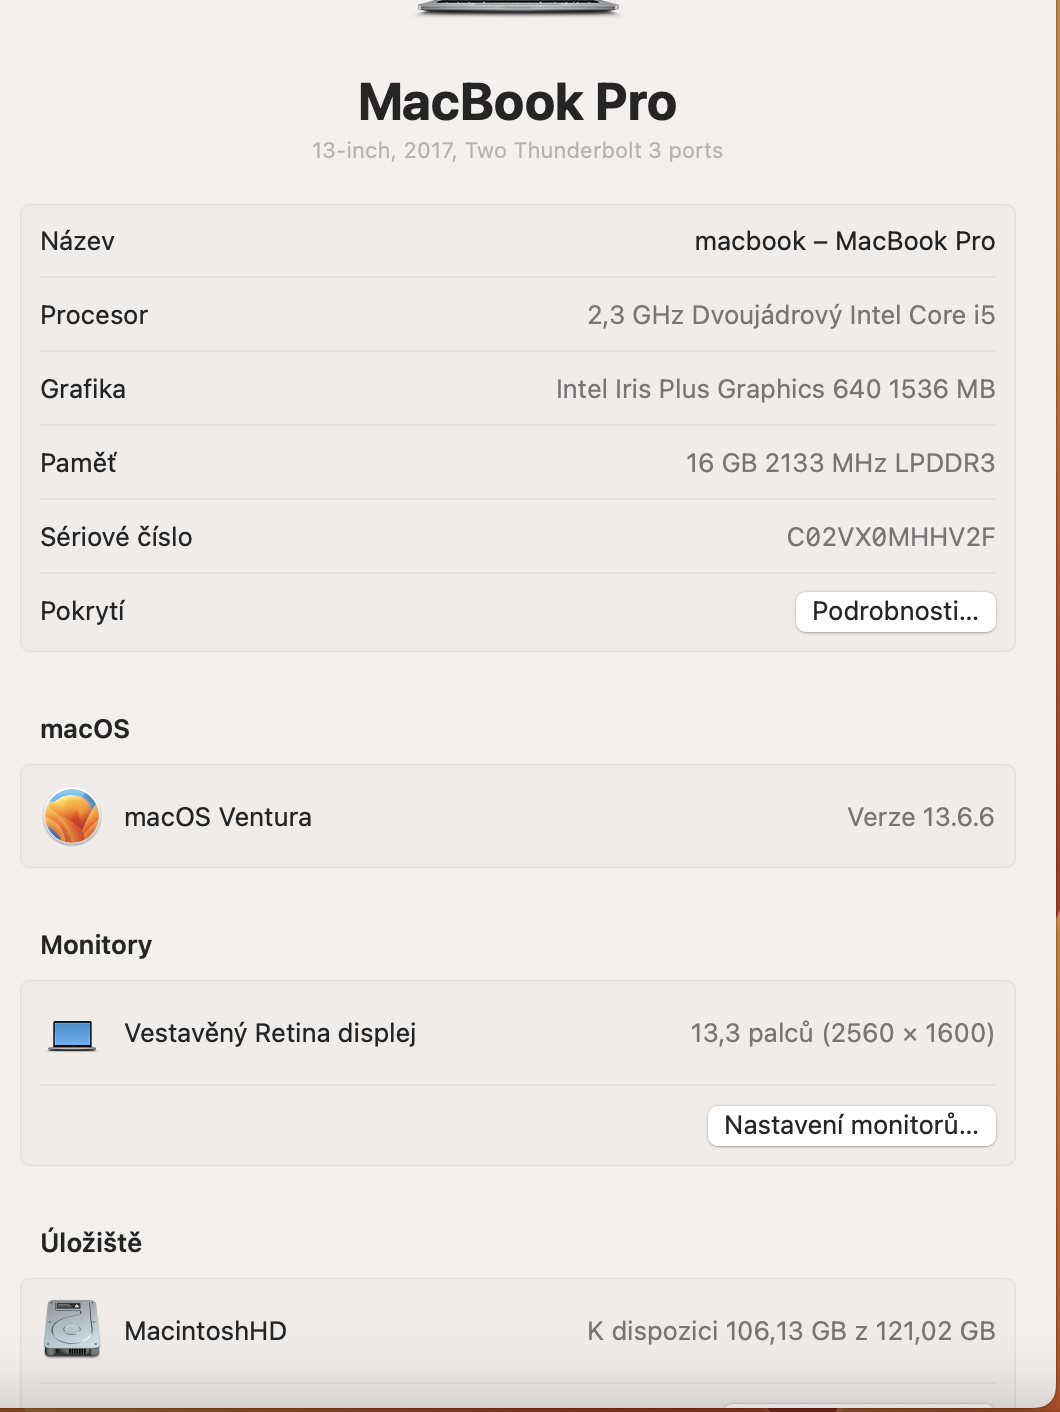Edit the computer name "macbook – MacBook Pro"
Viewport: 1060px width, 1412px height.
pos(844,241)
